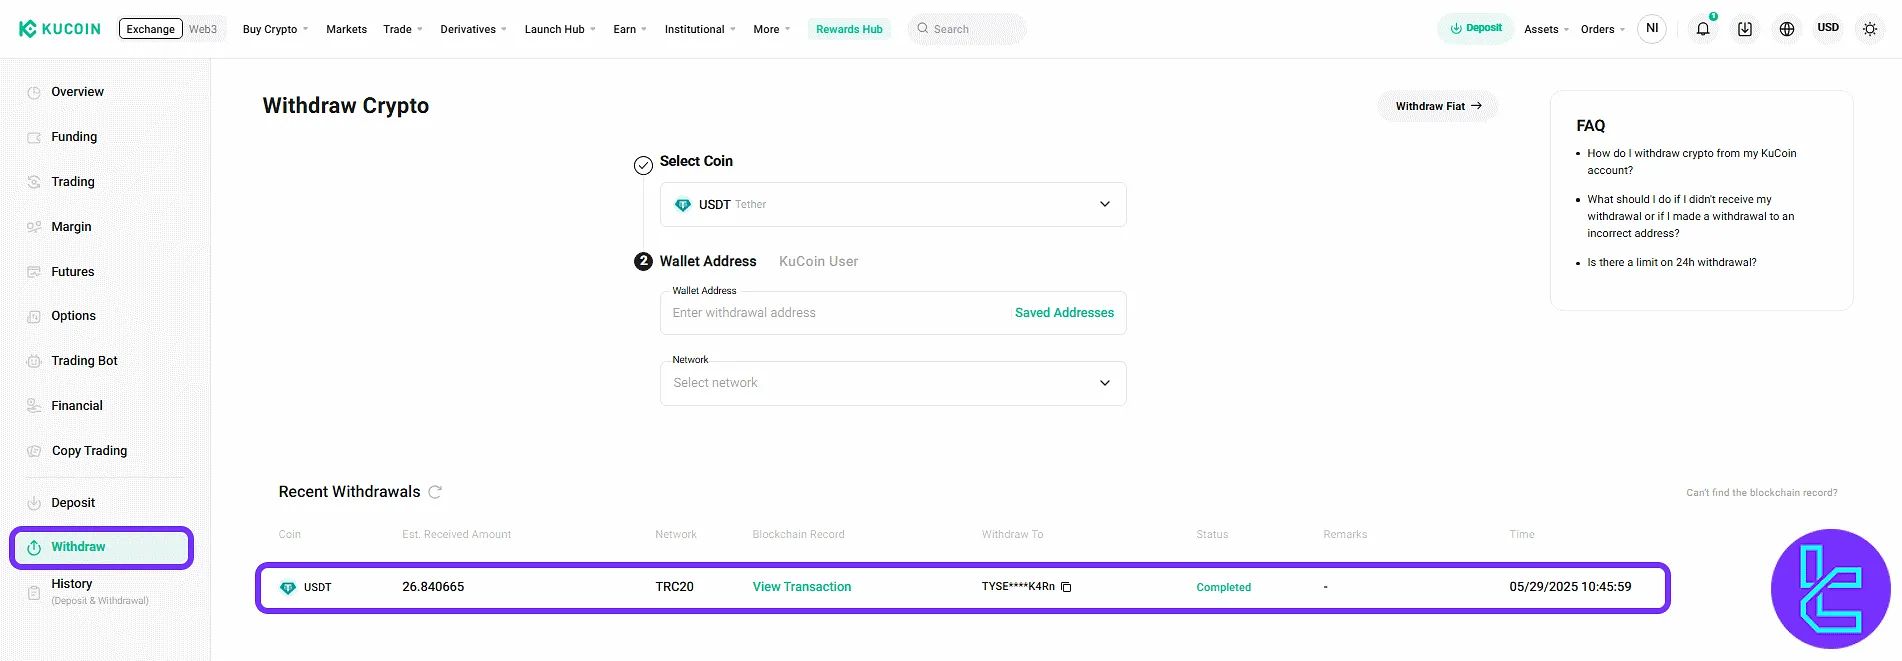
Task: Expand the Trade menu
Action: 403,29
